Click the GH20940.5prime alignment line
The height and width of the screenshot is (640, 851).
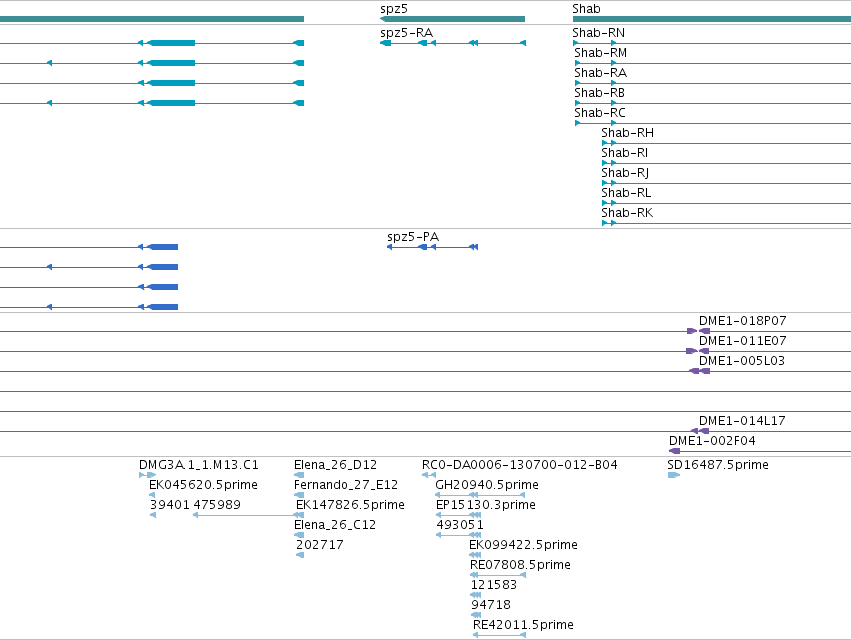click(480, 495)
